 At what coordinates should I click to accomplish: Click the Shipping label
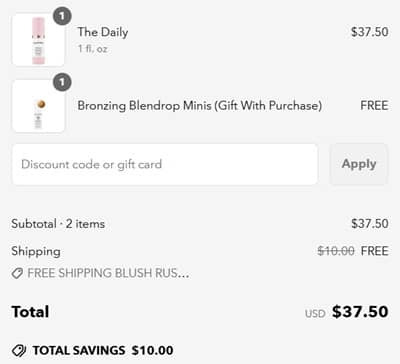36,251
